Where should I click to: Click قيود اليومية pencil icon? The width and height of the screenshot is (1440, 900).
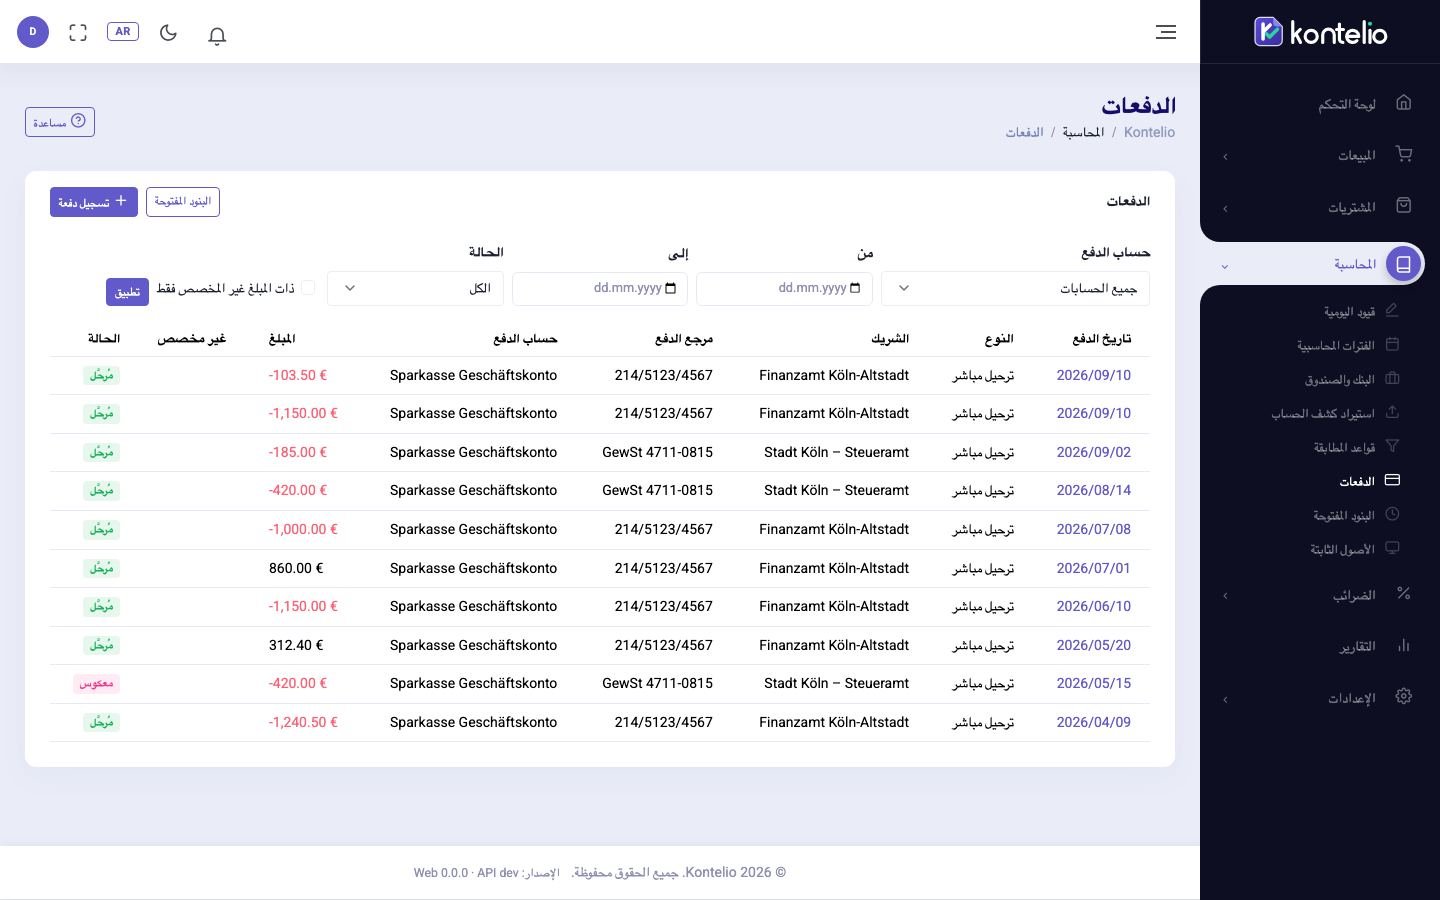point(1392,310)
